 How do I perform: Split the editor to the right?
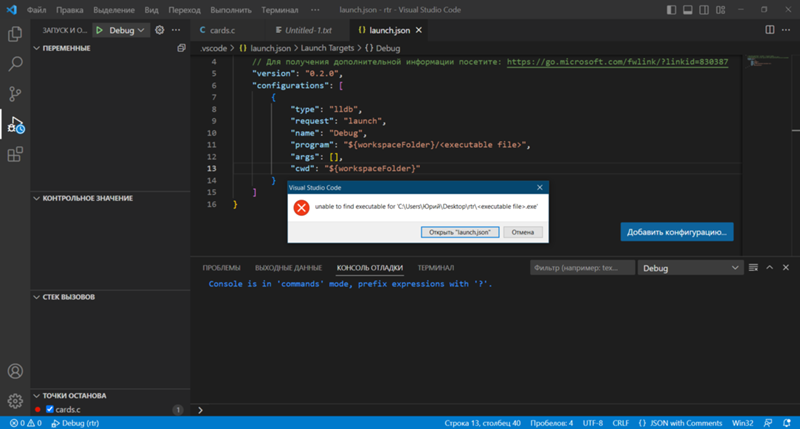click(x=769, y=30)
